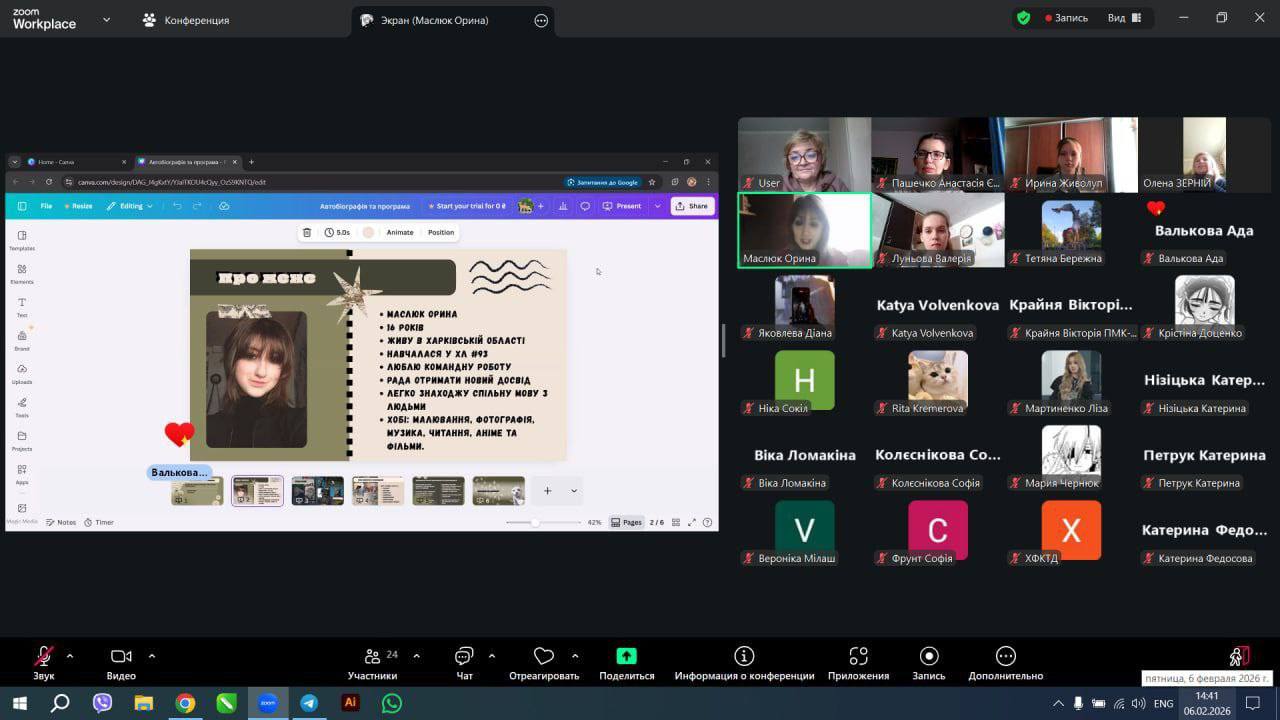Open Telegram from the Windows taskbar
Screen dimensions: 1280x720
click(309, 703)
